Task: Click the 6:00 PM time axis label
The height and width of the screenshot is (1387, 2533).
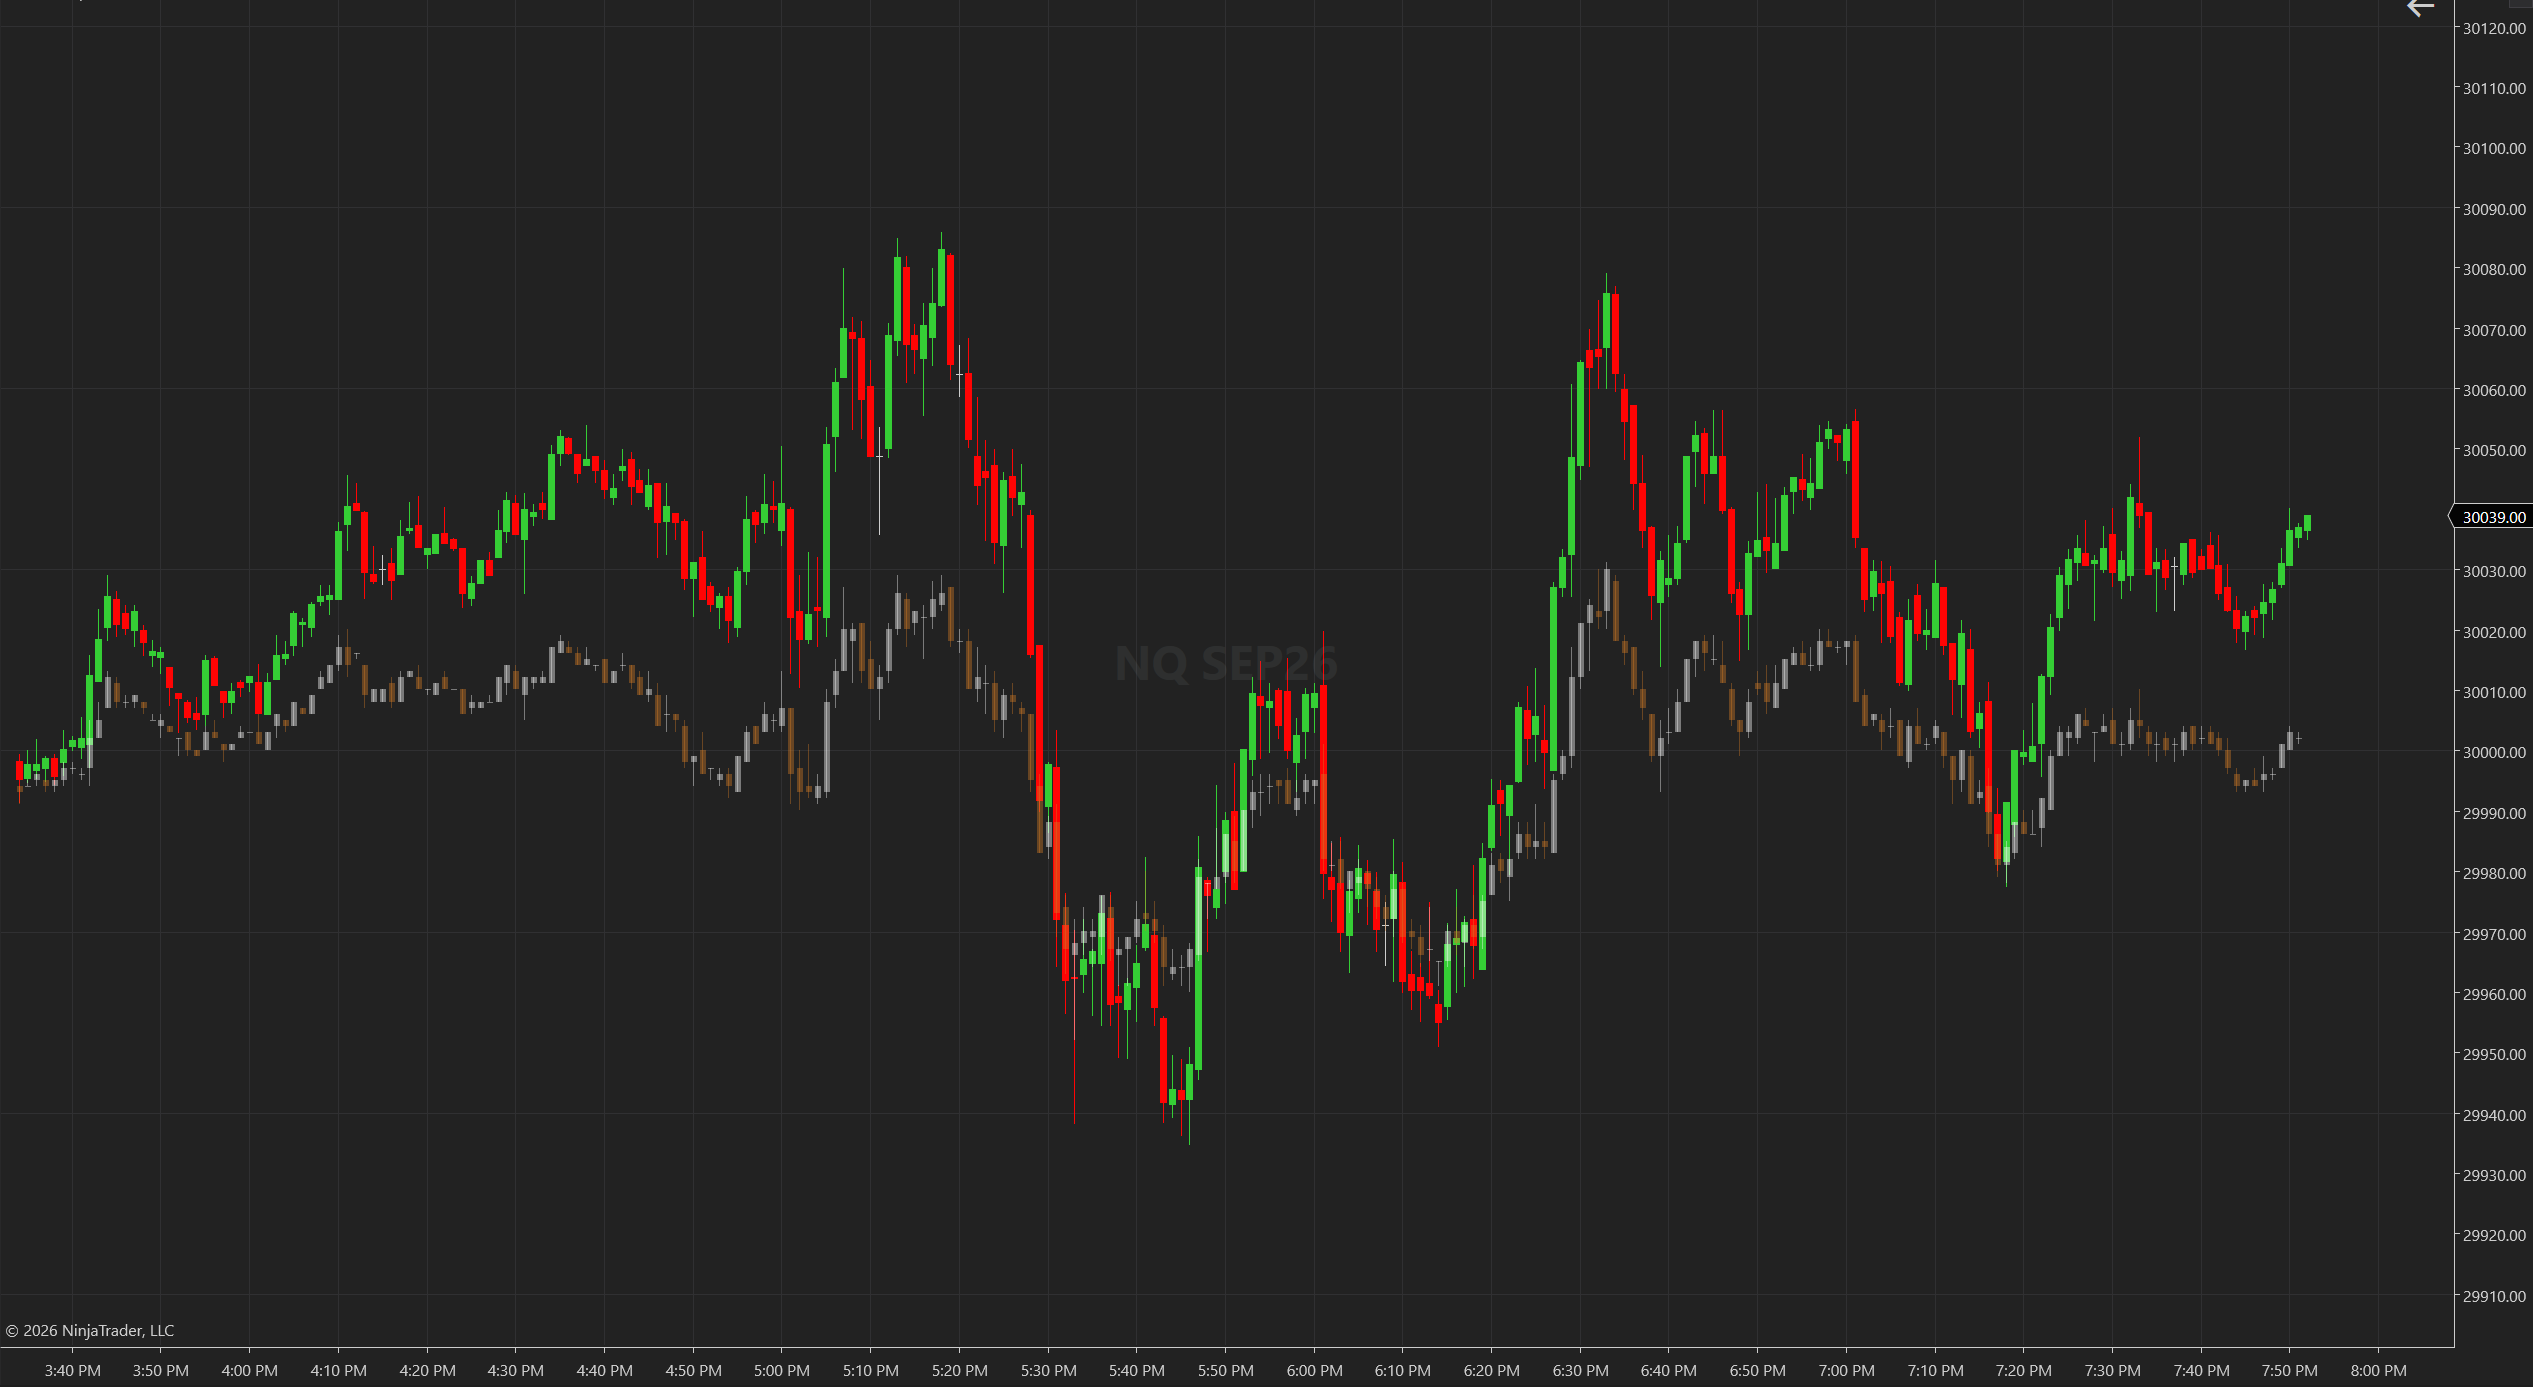Action: pos(1314,1370)
